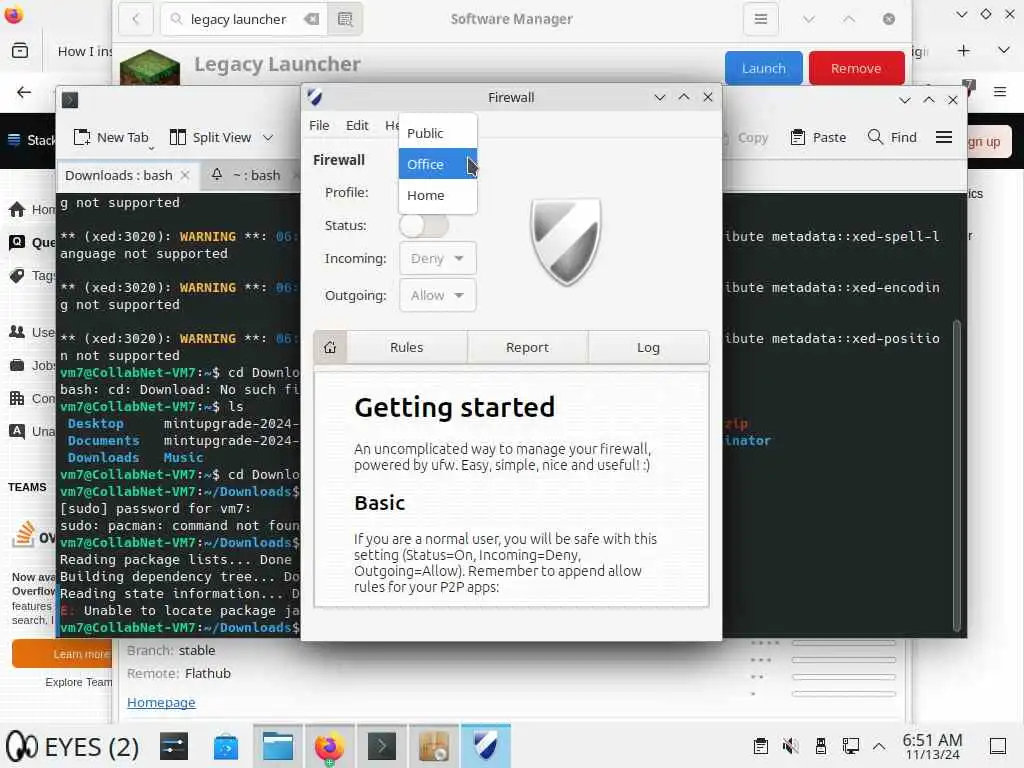Click Paste in terminal toolbar

tap(818, 137)
